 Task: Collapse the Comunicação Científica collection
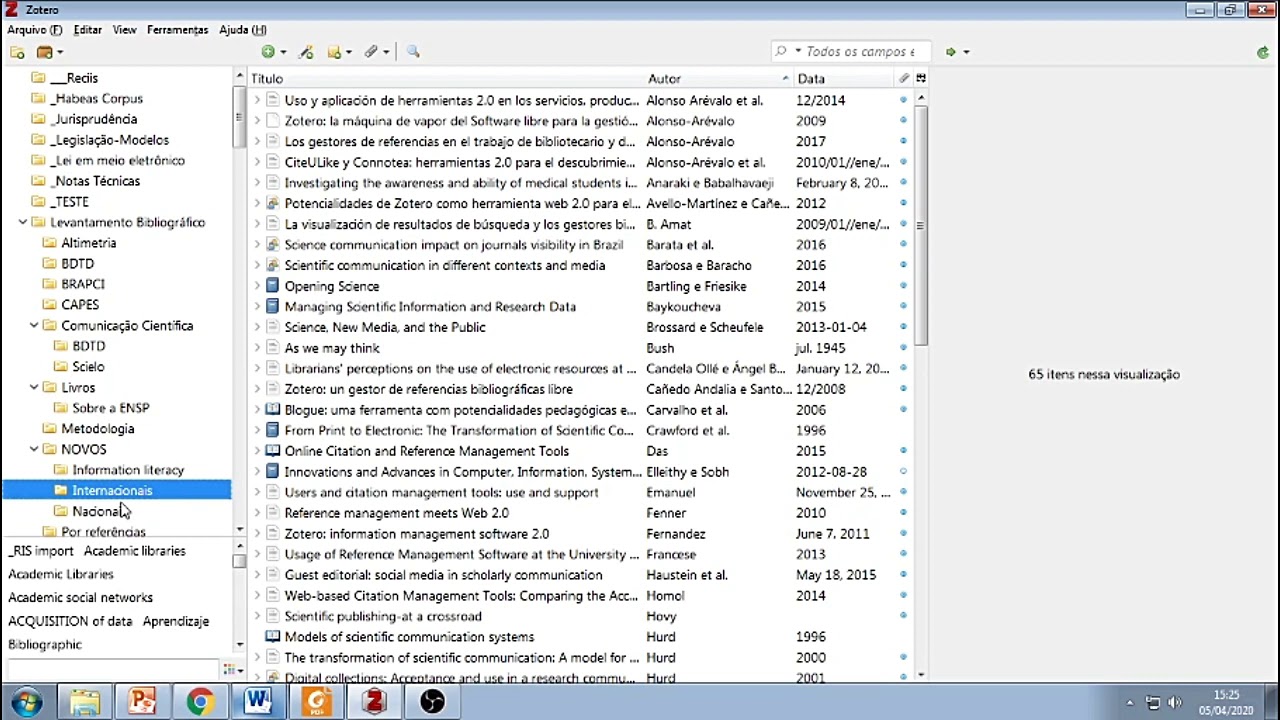click(34, 325)
